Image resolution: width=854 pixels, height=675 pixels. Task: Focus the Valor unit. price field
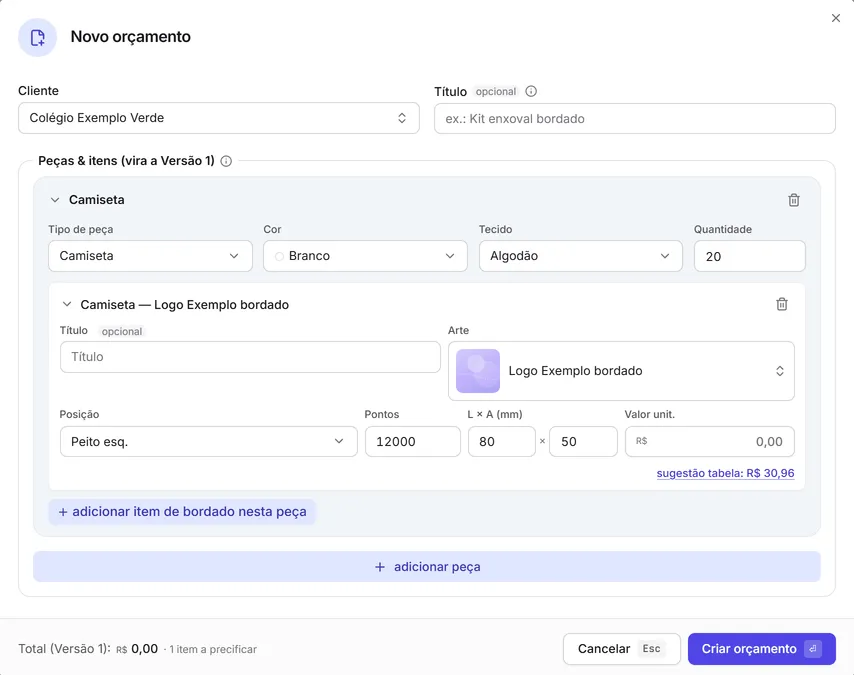coord(710,441)
